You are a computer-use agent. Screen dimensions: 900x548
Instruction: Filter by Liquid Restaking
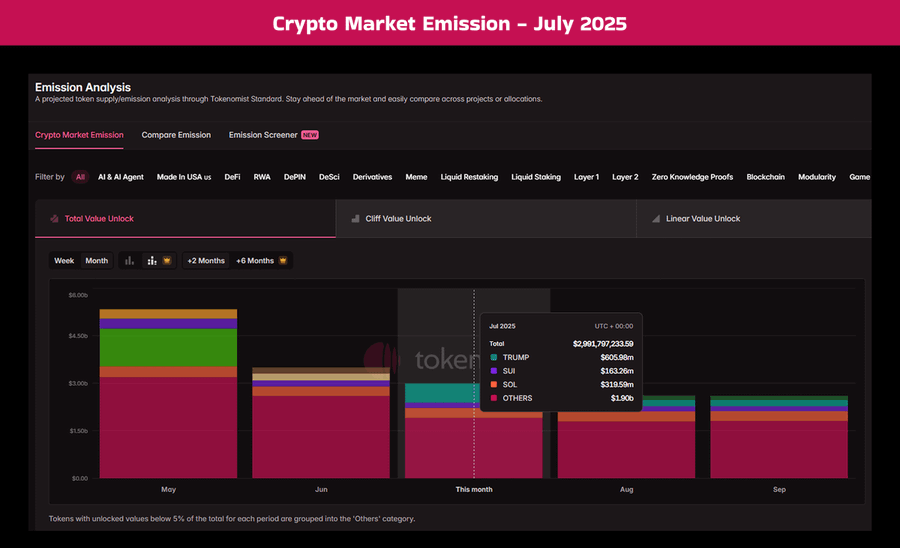(x=469, y=177)
